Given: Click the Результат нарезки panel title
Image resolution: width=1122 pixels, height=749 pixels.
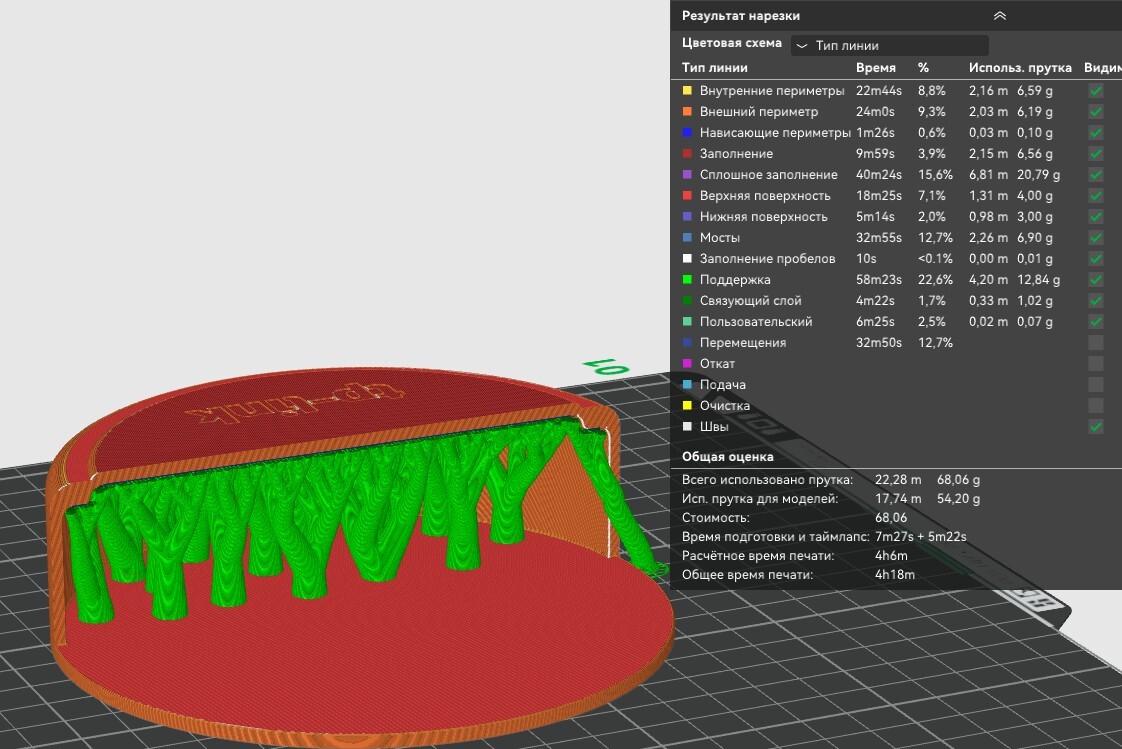Looking at the screenshot, I should pos(740,16).
